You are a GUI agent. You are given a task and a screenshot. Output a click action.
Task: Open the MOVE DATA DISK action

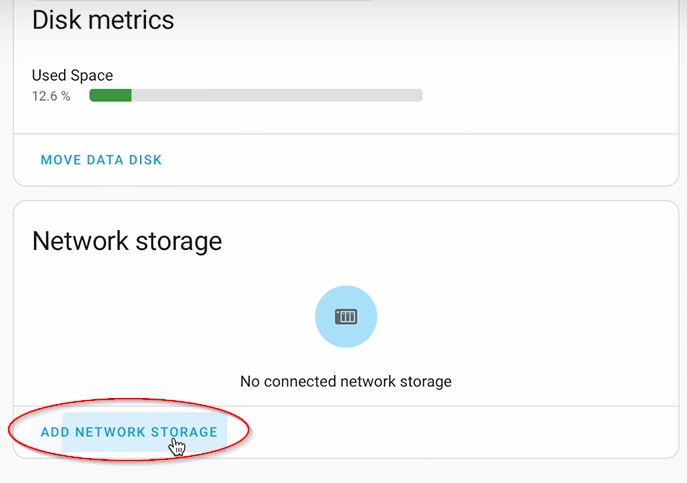(x=101, y=160)
